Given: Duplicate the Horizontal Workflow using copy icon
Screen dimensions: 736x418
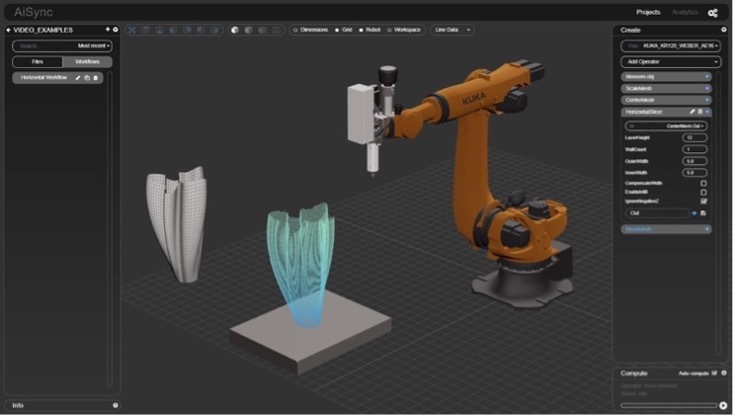Looking at the screenshot, I should tap(87, 77).
